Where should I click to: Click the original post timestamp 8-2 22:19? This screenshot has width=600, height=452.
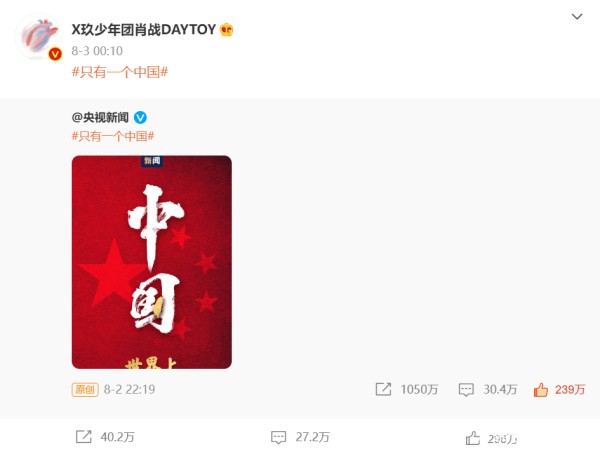click(129, 390)
